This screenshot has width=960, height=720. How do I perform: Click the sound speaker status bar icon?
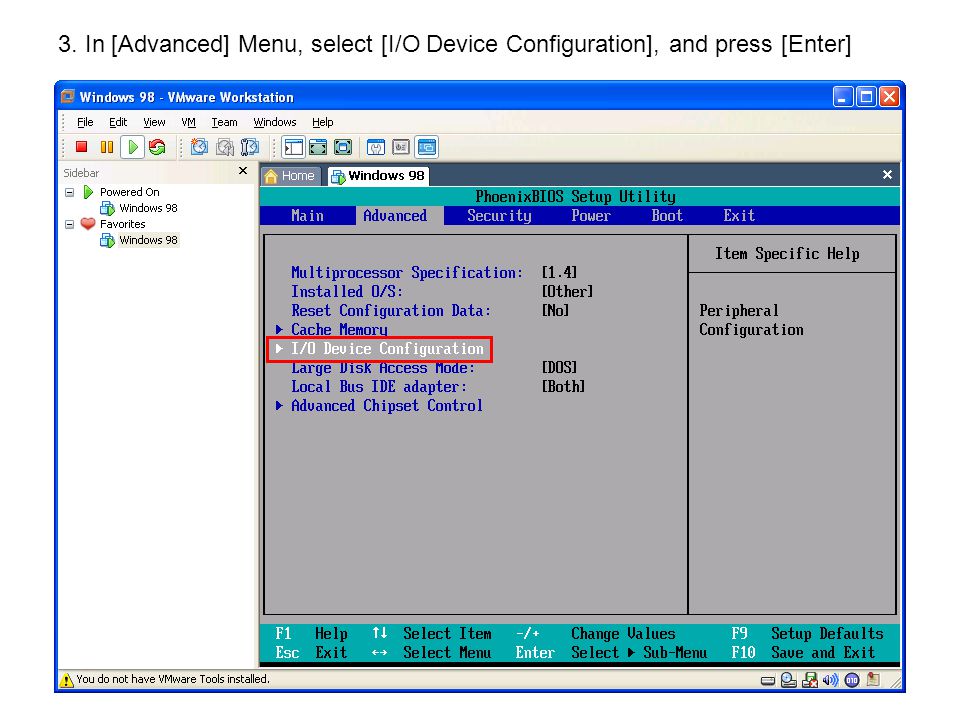[830, 680]
